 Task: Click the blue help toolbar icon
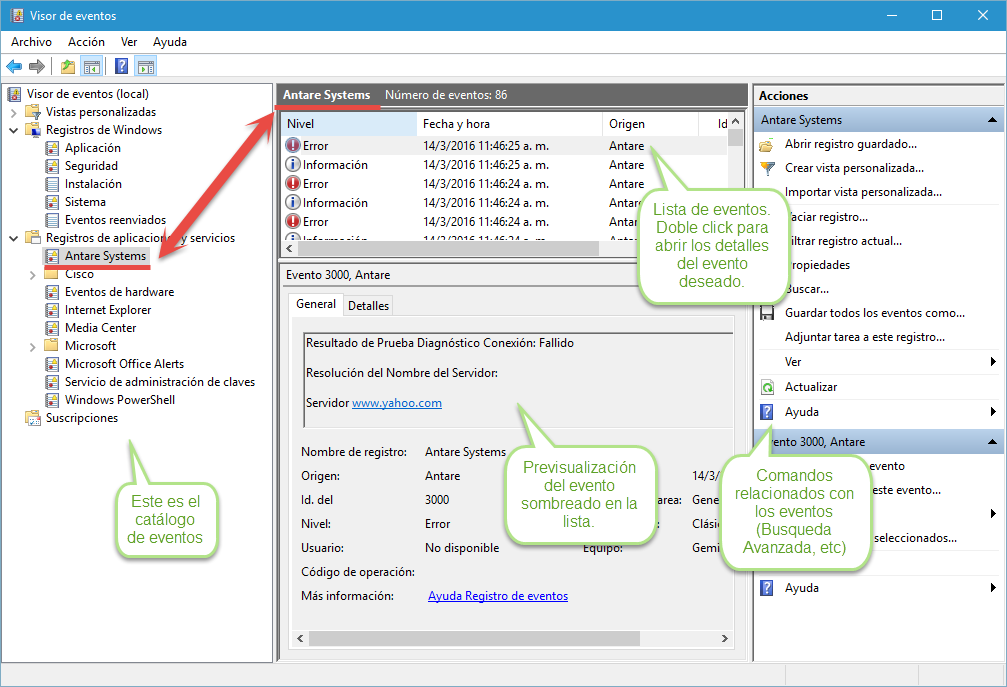(121, 67)
